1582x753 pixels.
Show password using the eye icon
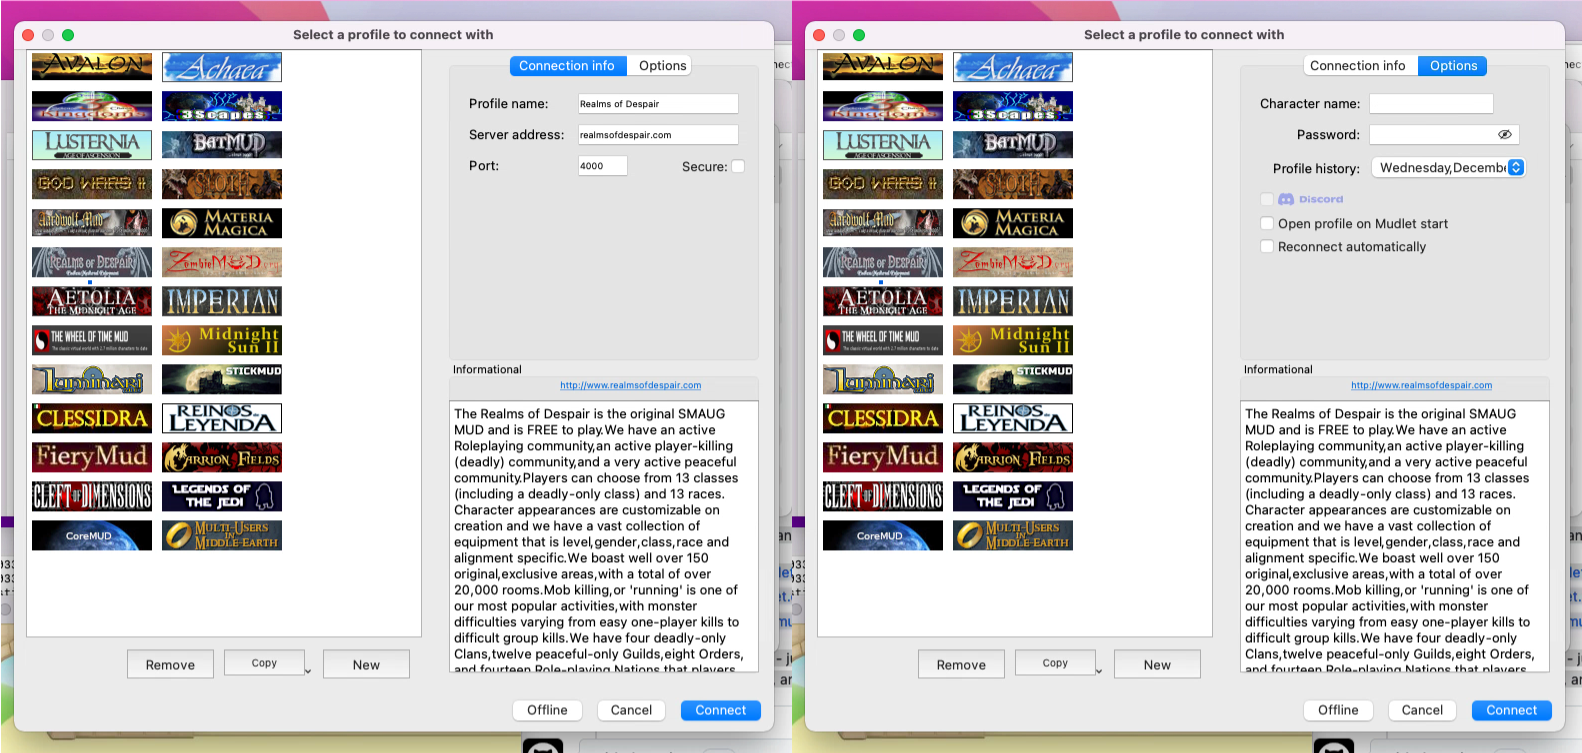point(1504,134)
